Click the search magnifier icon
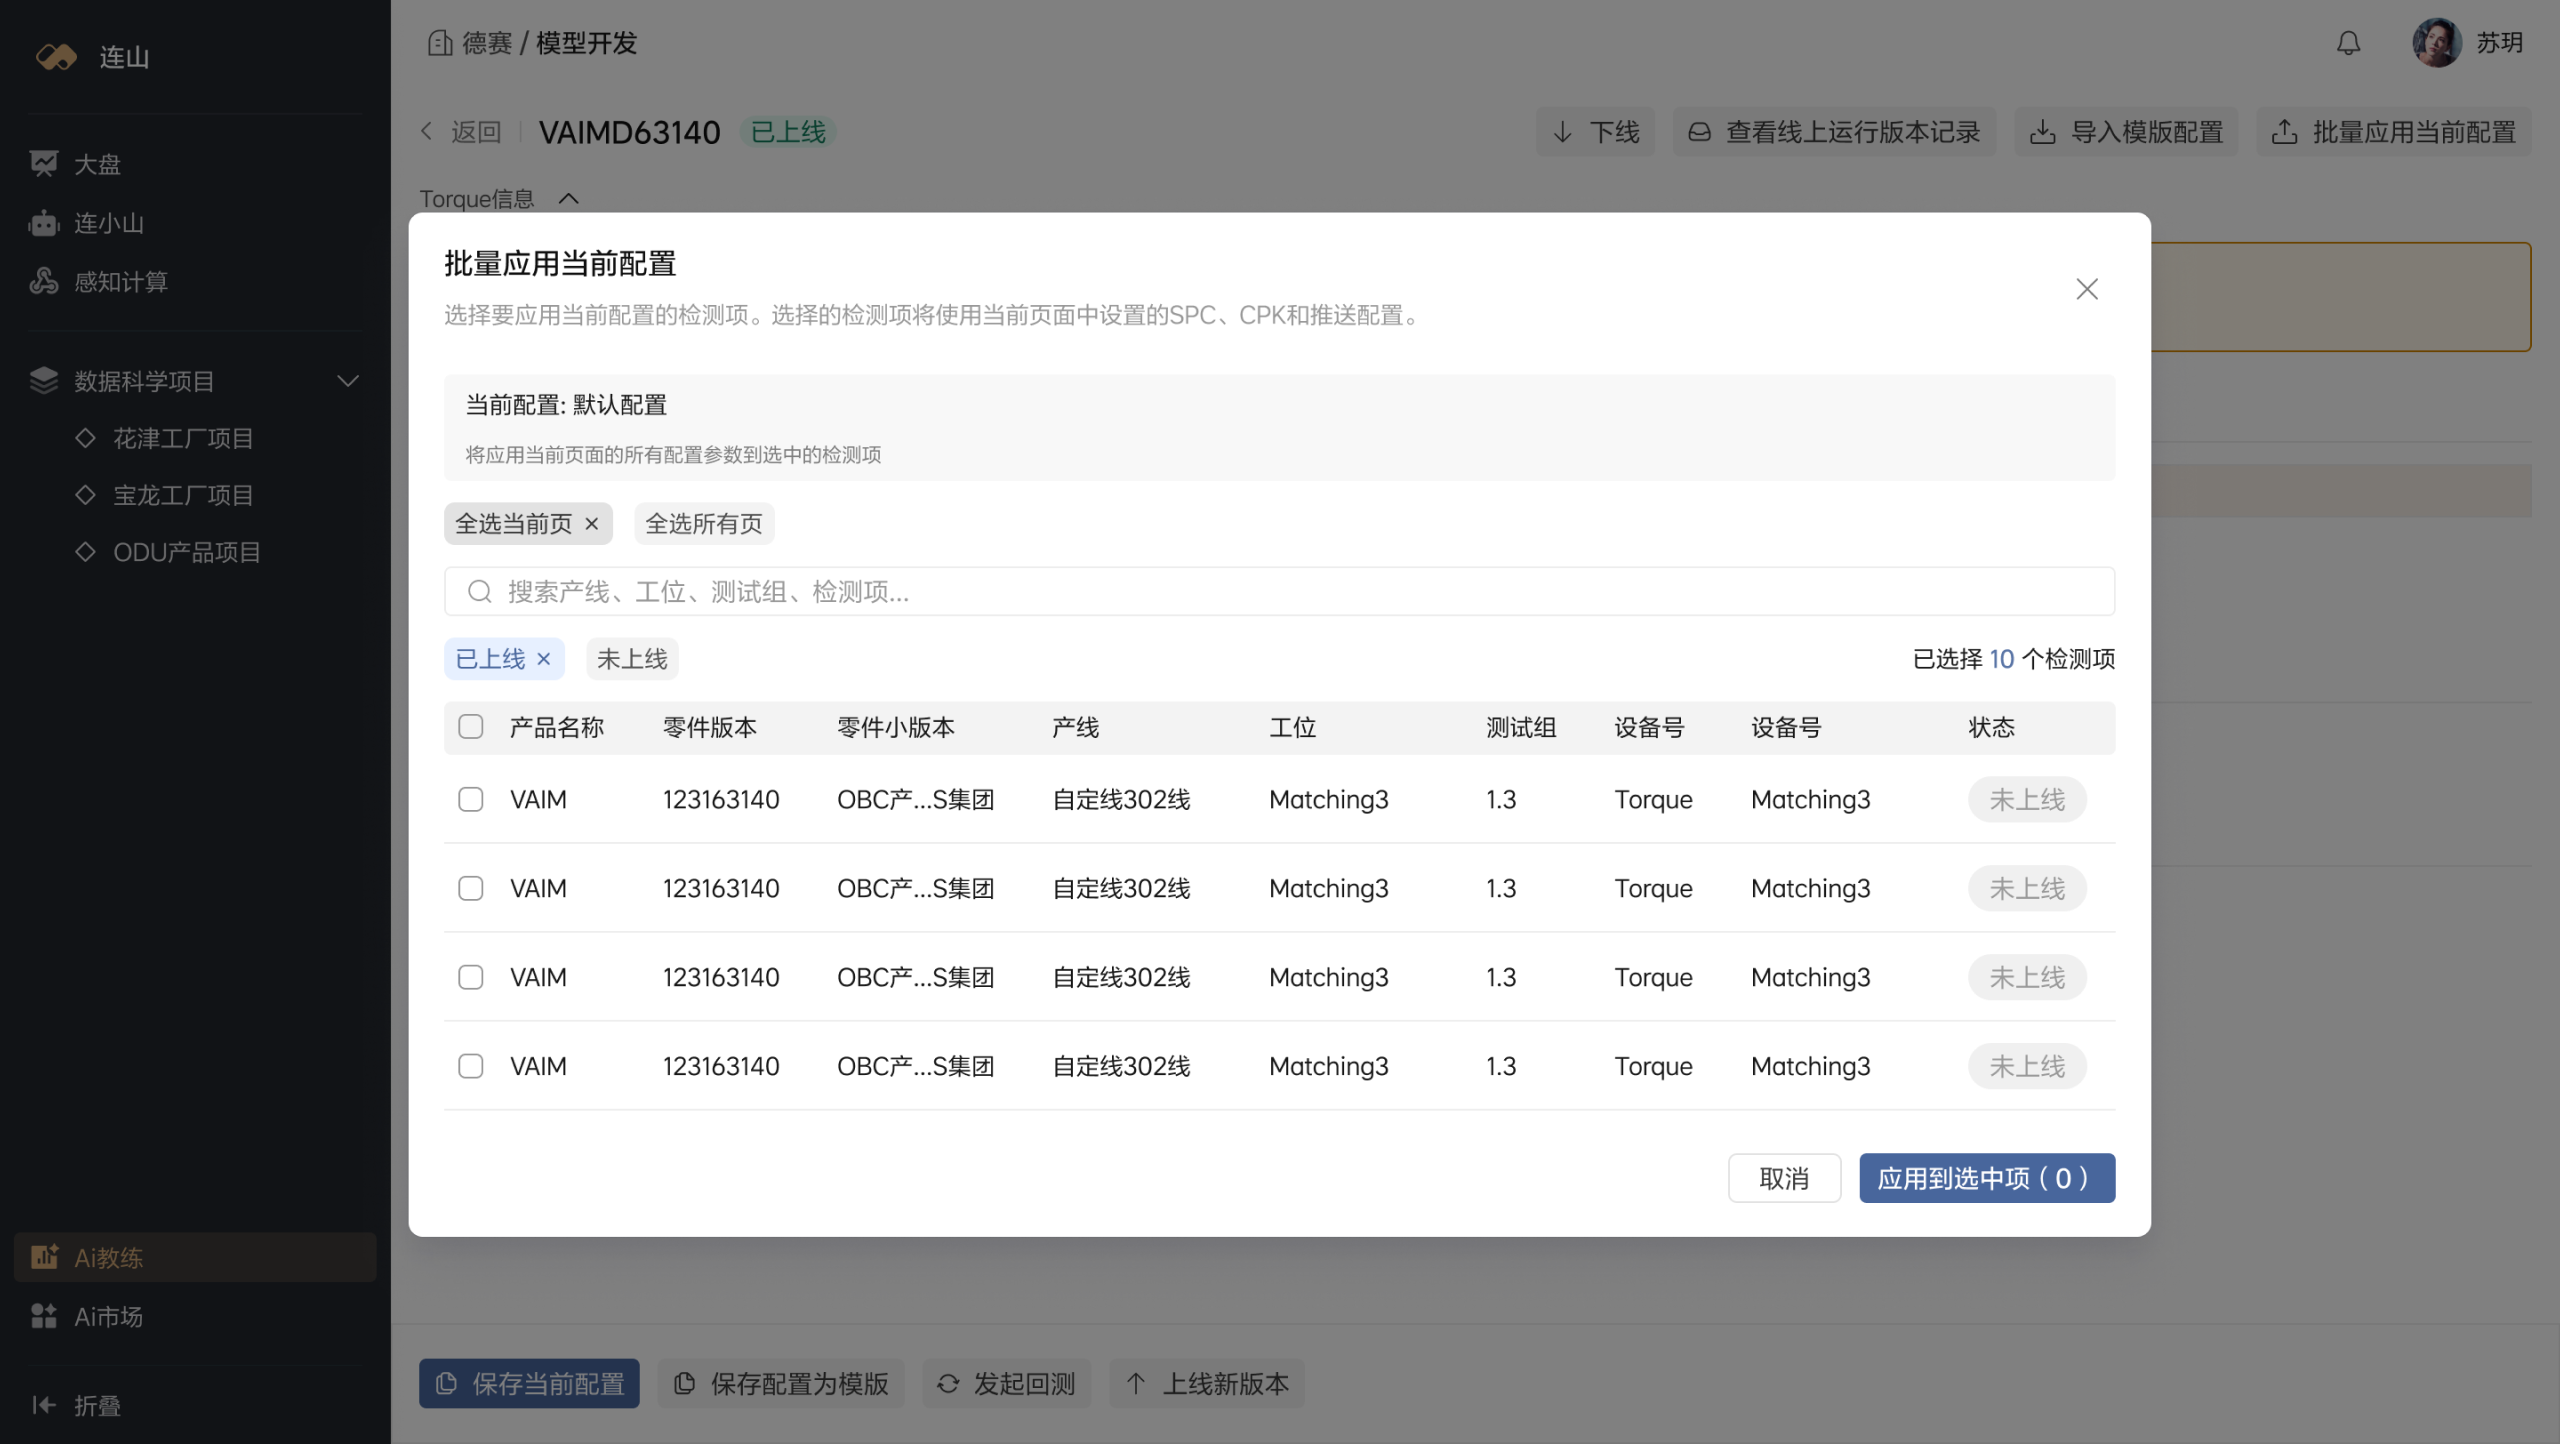 click(479, 592)
